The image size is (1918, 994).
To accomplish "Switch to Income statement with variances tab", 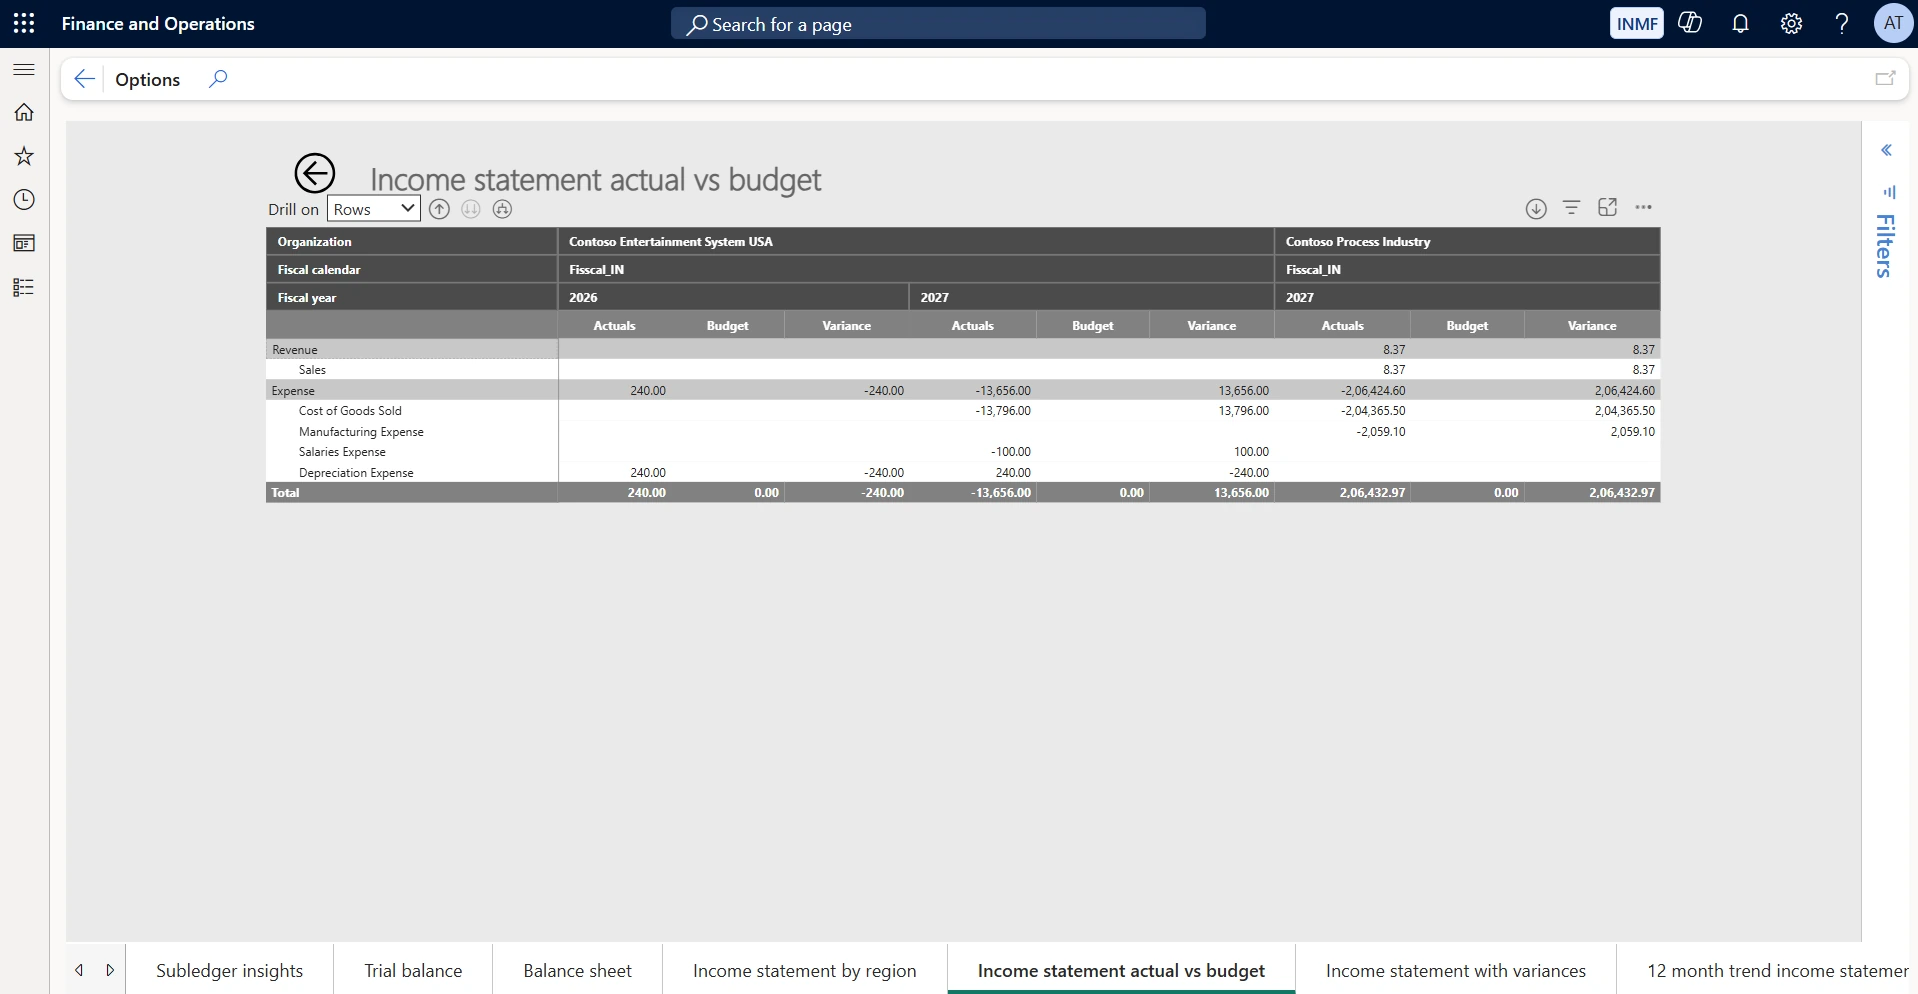I will [x=1456, y=970].
